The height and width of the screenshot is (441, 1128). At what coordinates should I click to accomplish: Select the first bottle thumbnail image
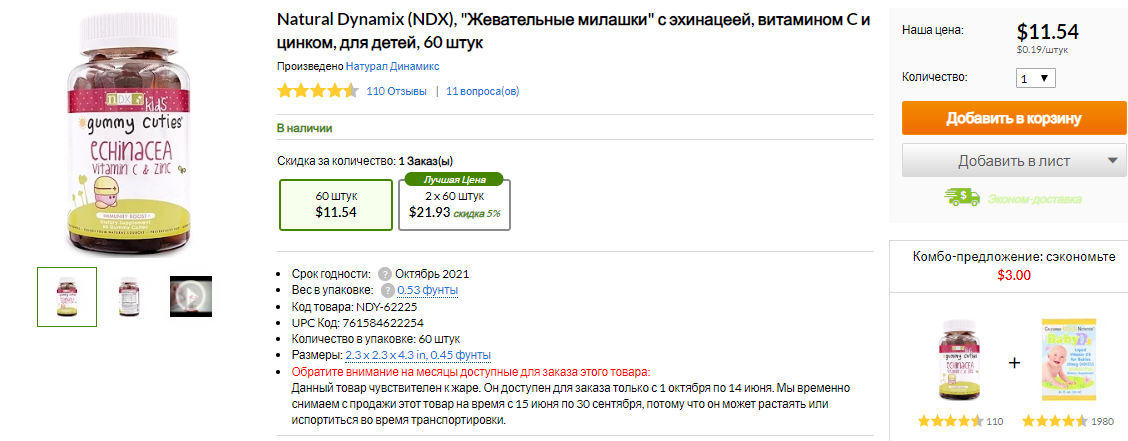tap(67, 296)
